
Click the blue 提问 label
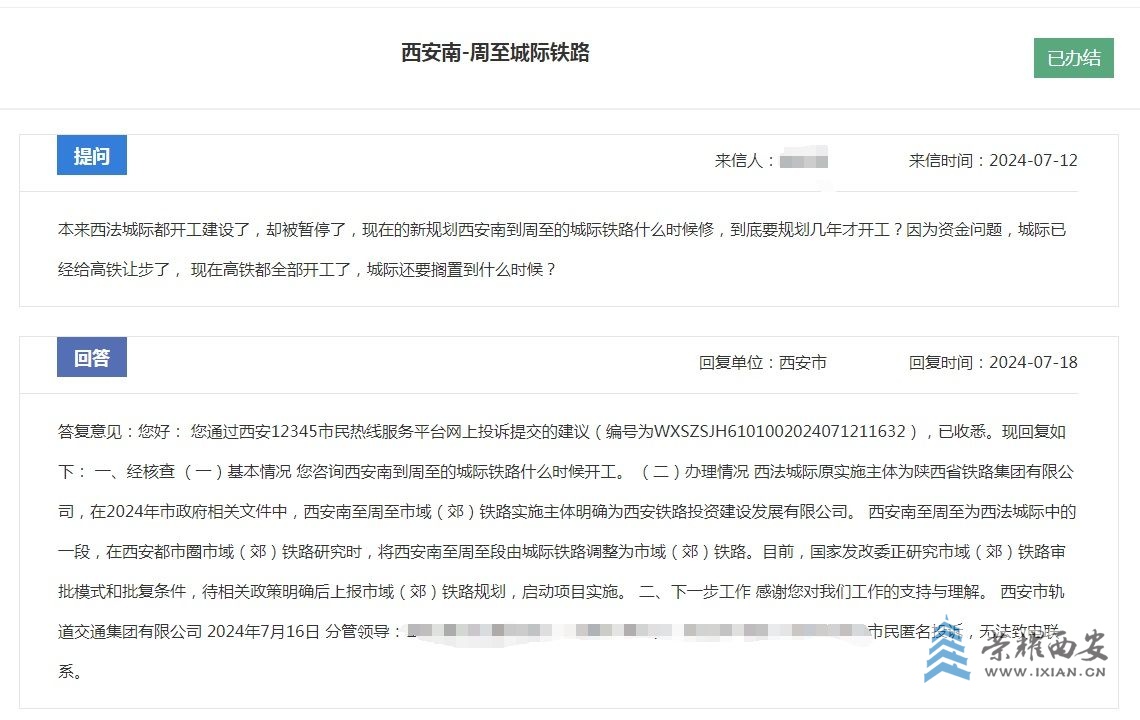coord(92,155)
